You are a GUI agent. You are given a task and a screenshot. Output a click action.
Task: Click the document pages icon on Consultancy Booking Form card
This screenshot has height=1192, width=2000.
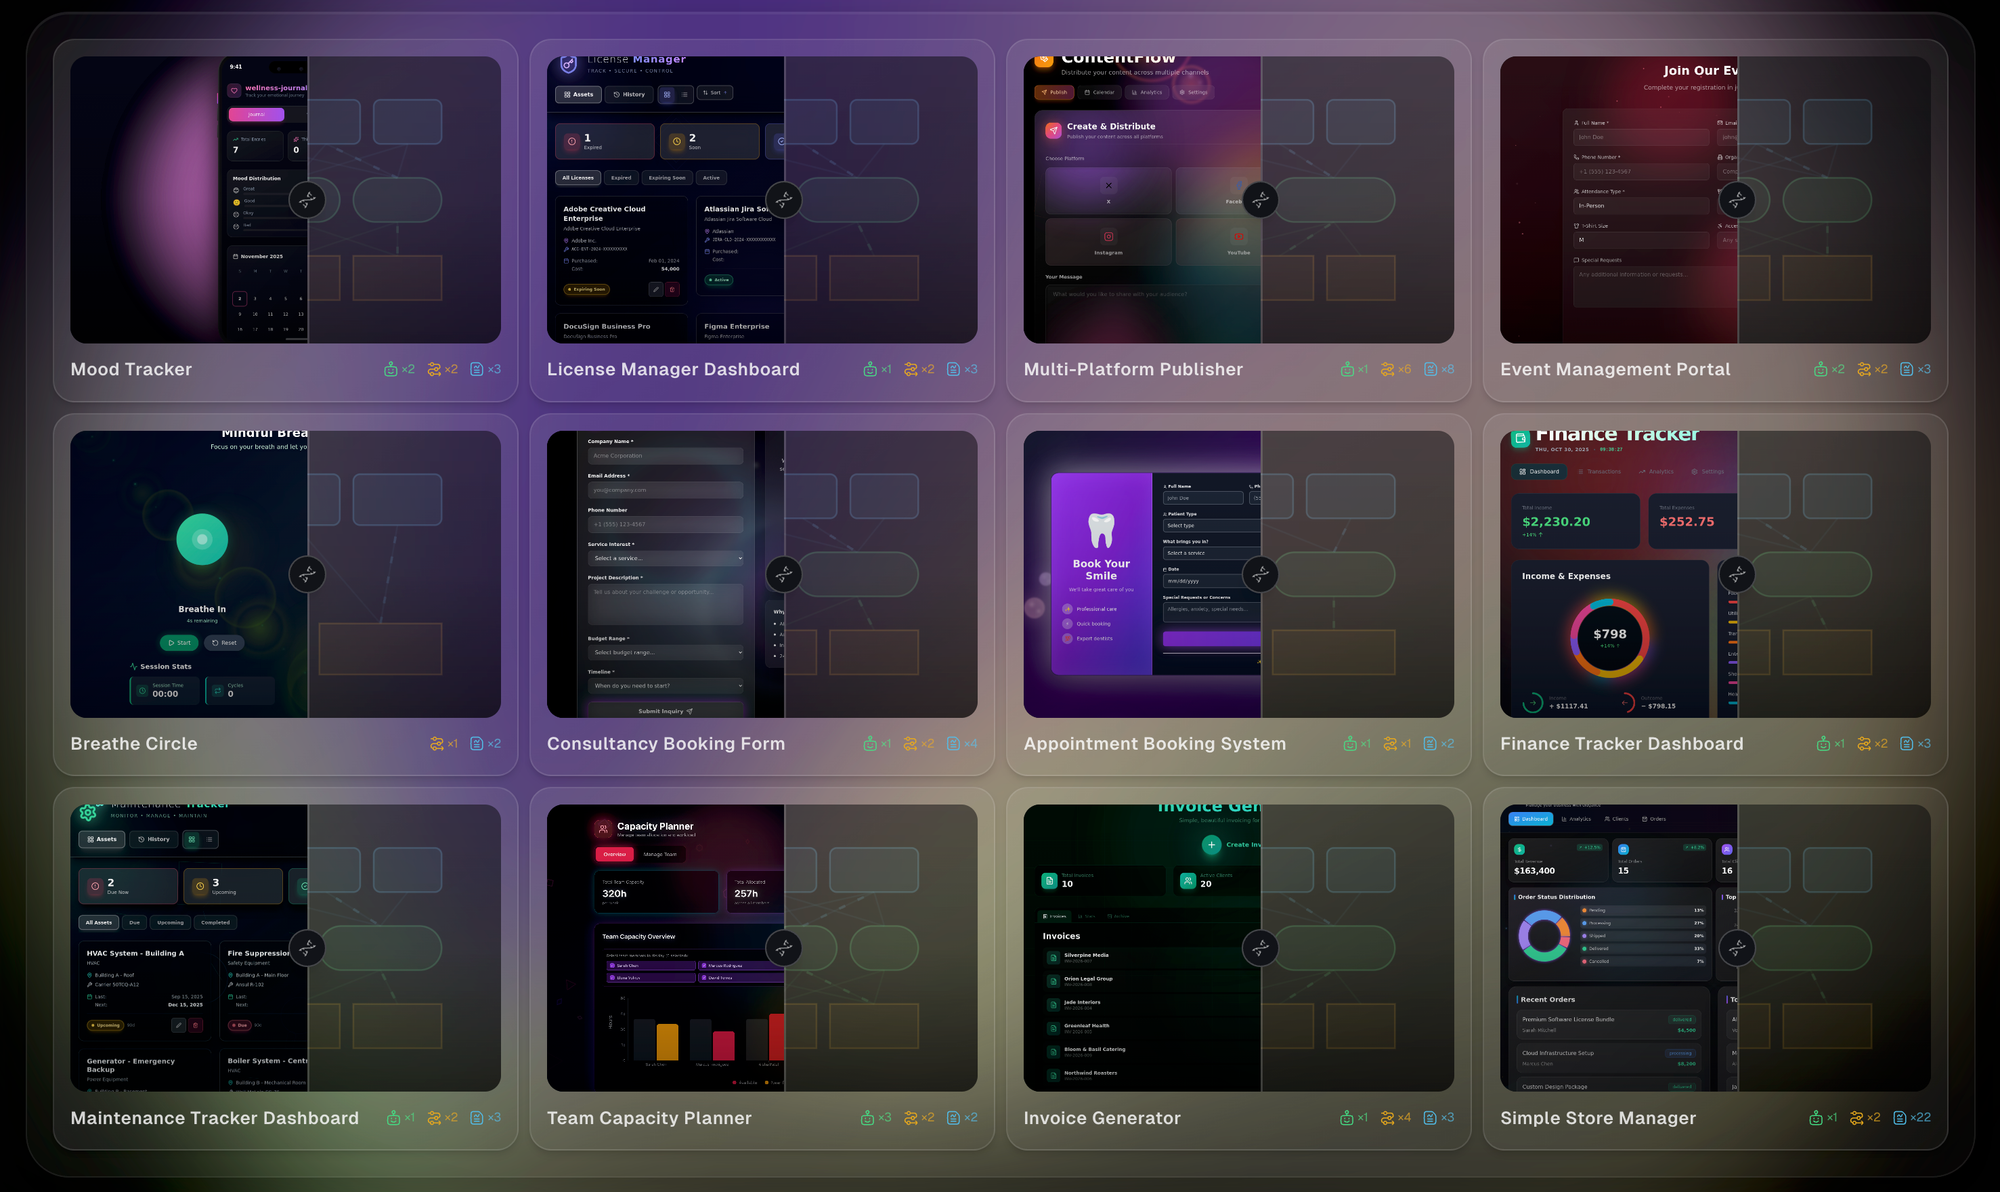(x=954, y=744)
